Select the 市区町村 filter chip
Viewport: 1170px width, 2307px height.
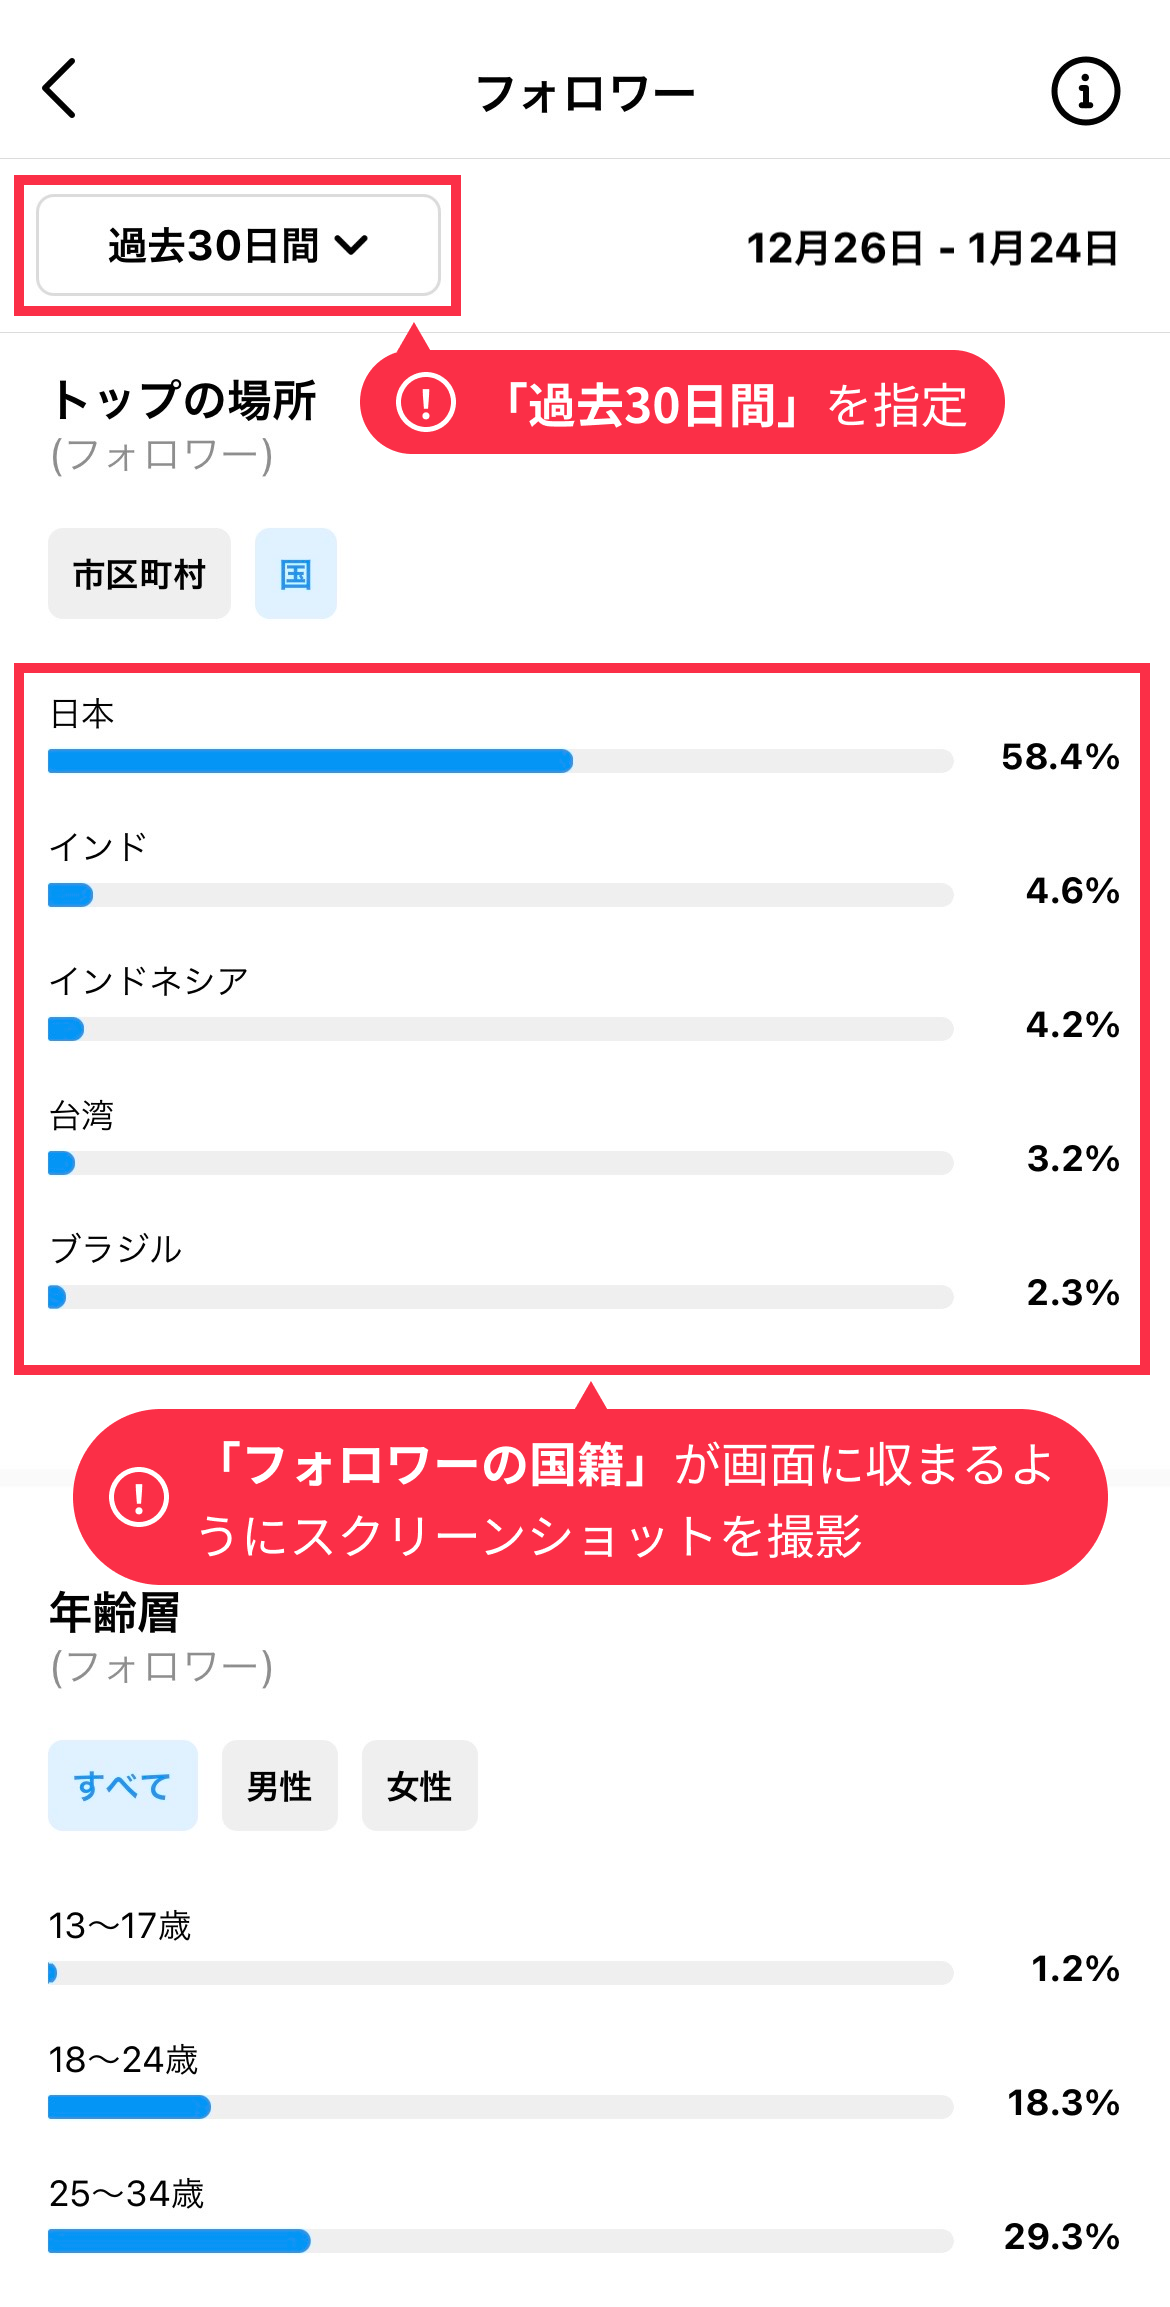click(x=139, y=573)
